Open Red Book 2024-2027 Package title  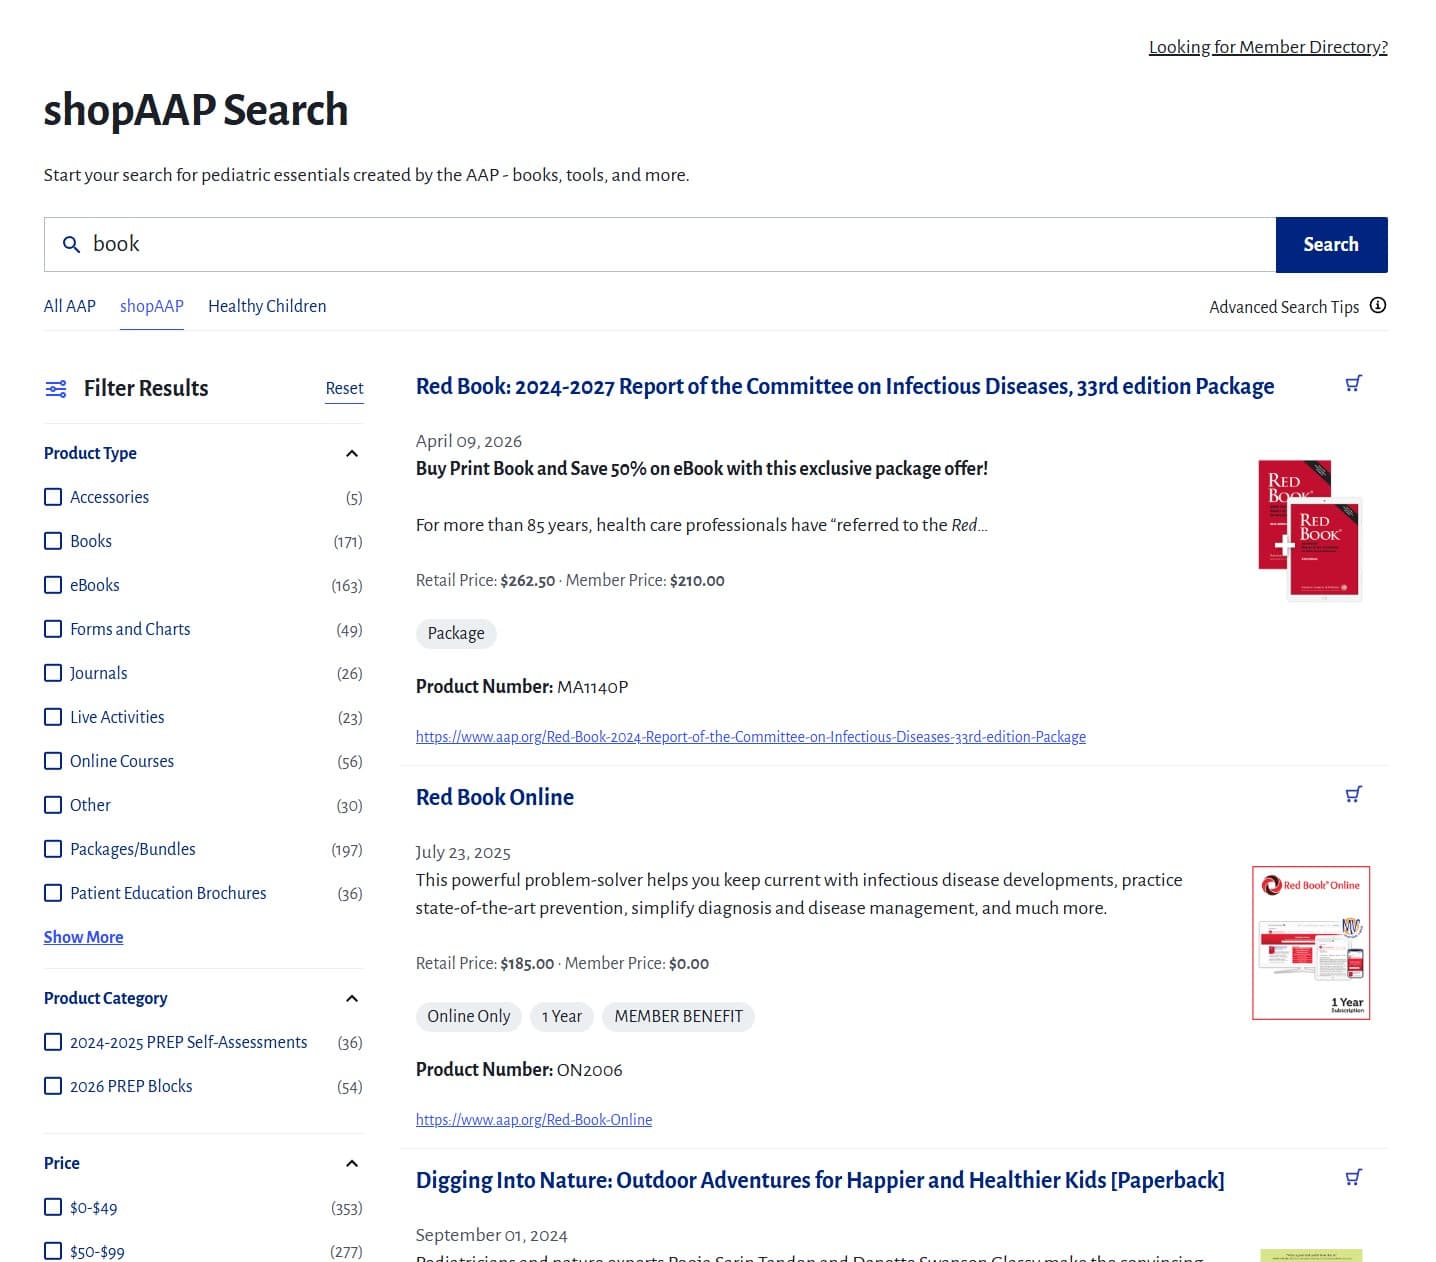pyautogui.click(x=845, y=386)
